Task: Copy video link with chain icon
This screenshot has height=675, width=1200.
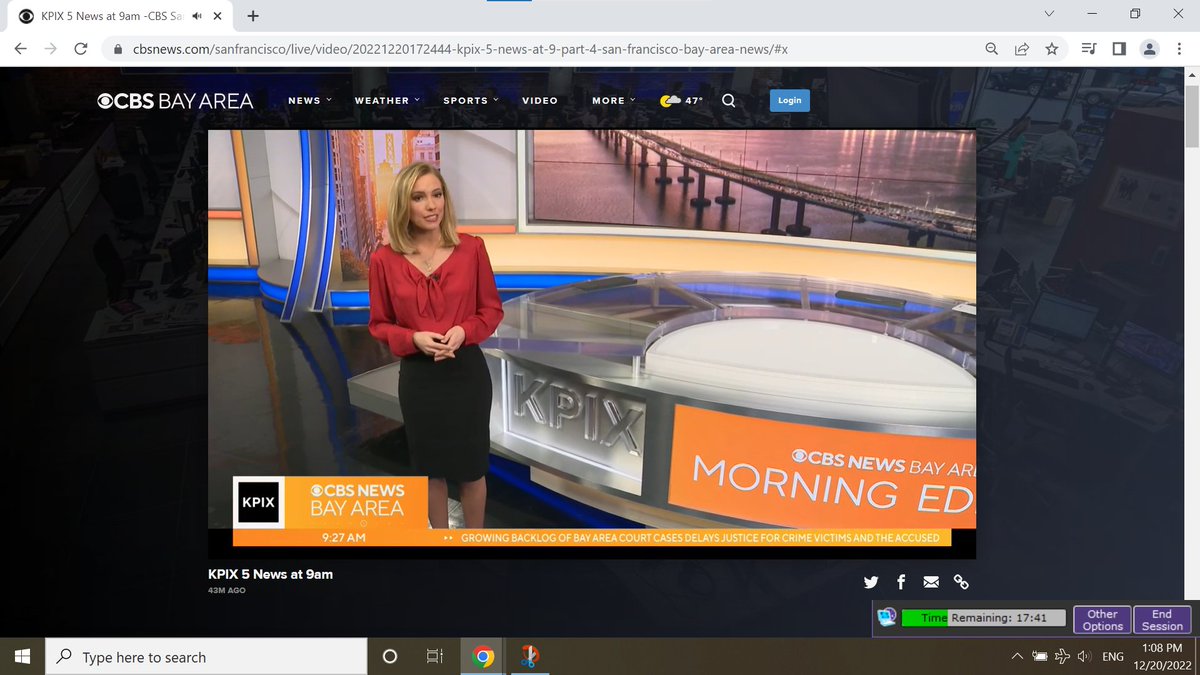Action: [961, 582]
